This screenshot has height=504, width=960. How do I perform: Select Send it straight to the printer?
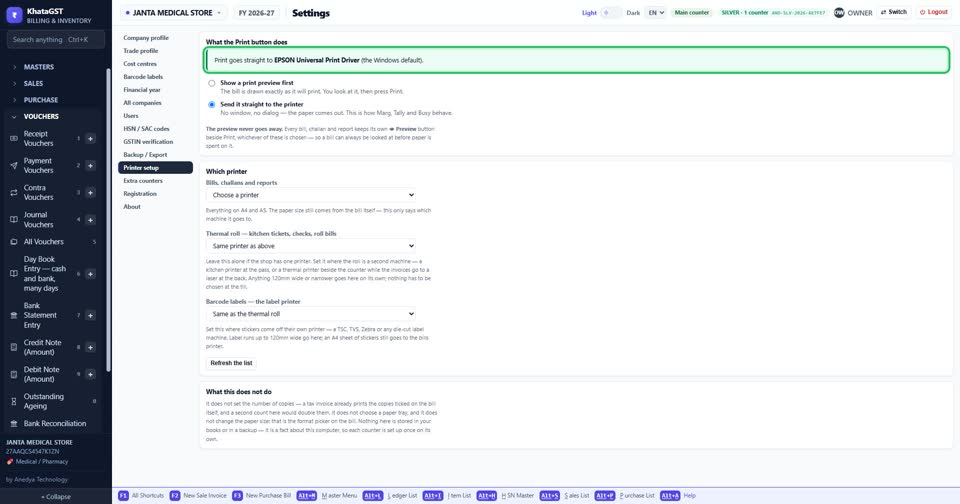[212, 105]
